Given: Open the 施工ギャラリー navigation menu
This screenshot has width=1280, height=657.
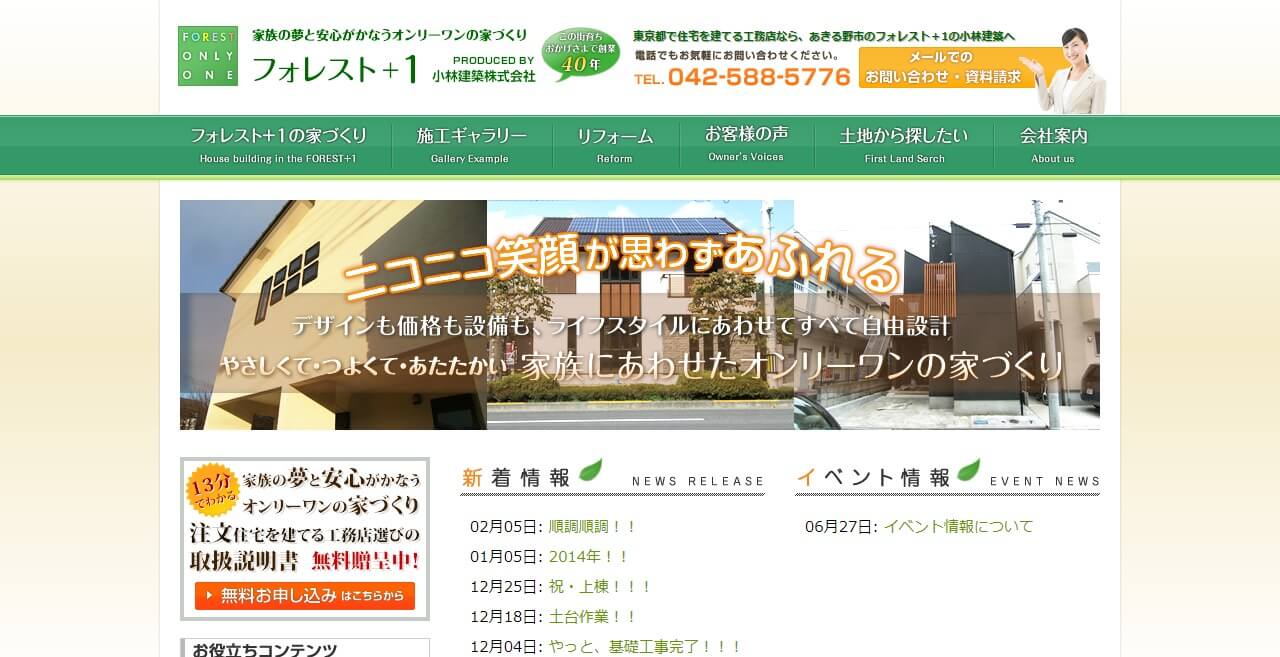Looking at the screenshot, I should [471, 144].
